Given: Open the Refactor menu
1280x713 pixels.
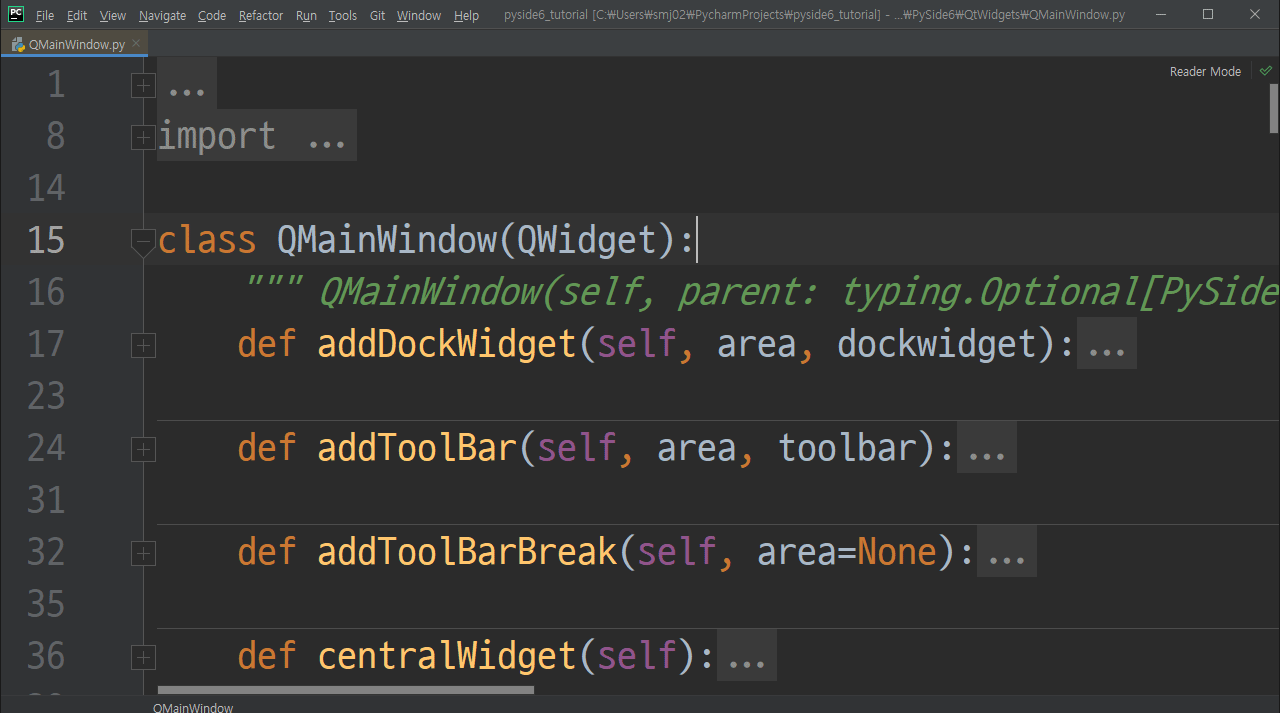Looking at the screenshot, I should pyautogui.click(x=261, y=15).
